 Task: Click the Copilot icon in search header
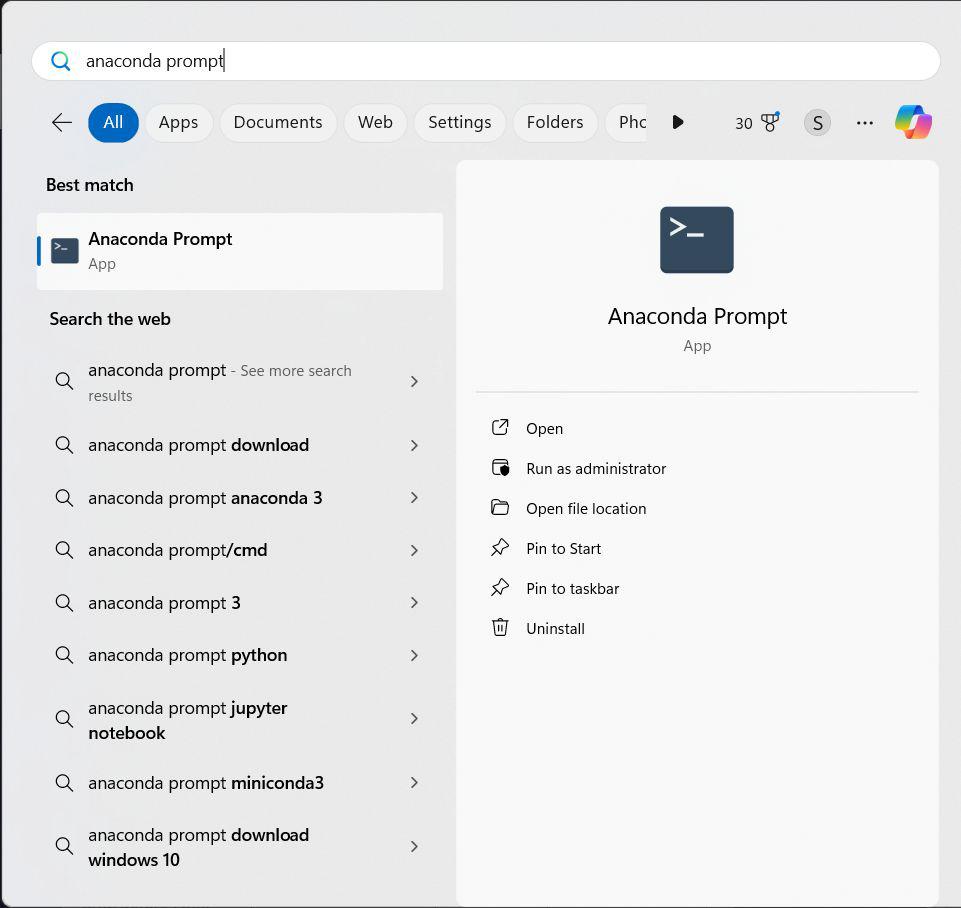coord(913,122)
